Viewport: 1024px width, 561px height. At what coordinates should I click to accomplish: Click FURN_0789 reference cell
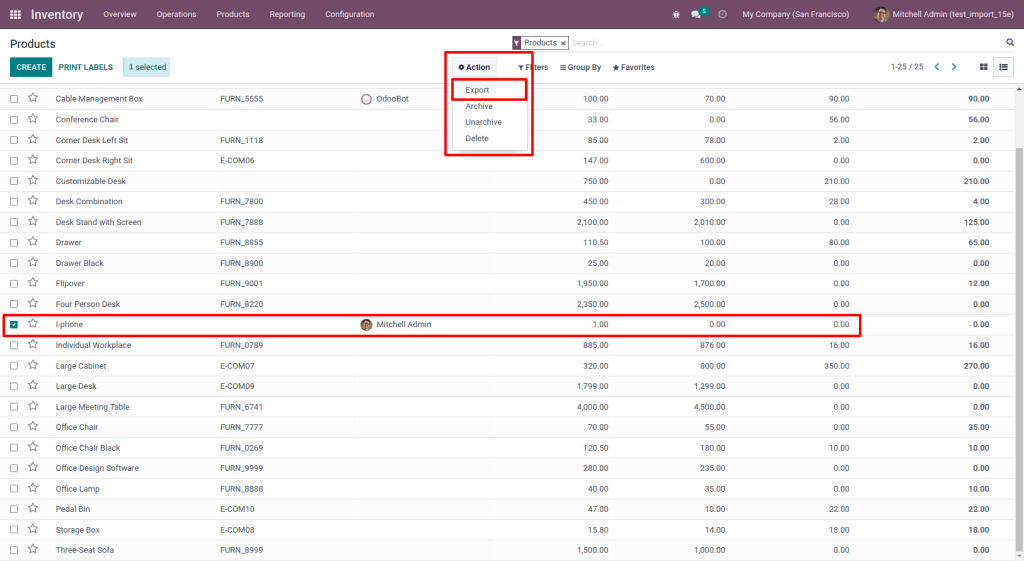coord(242,345)
